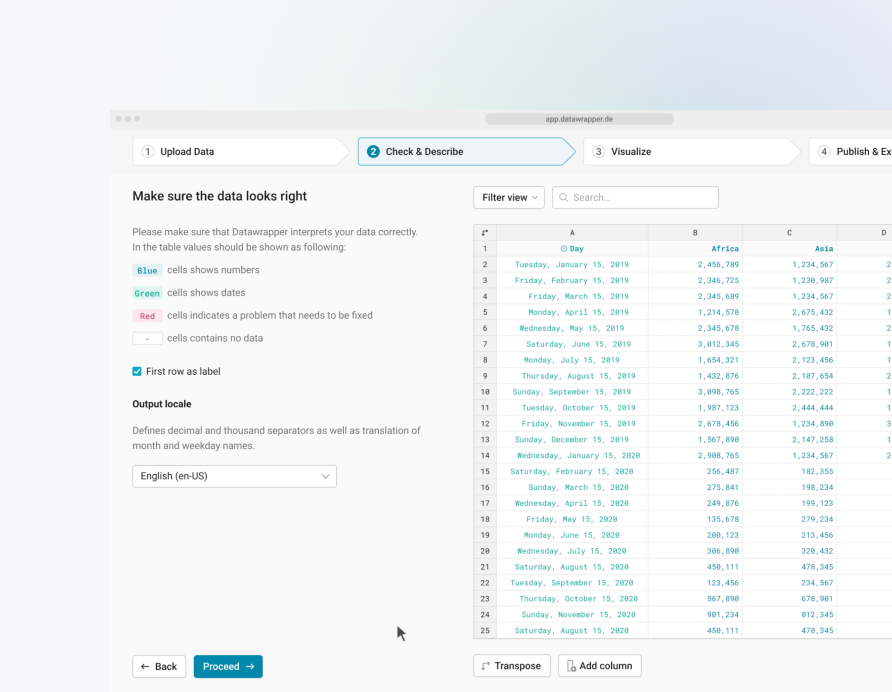Screen dimensions: 892x692
Task: Click the Back button
Action: [159, 666]
